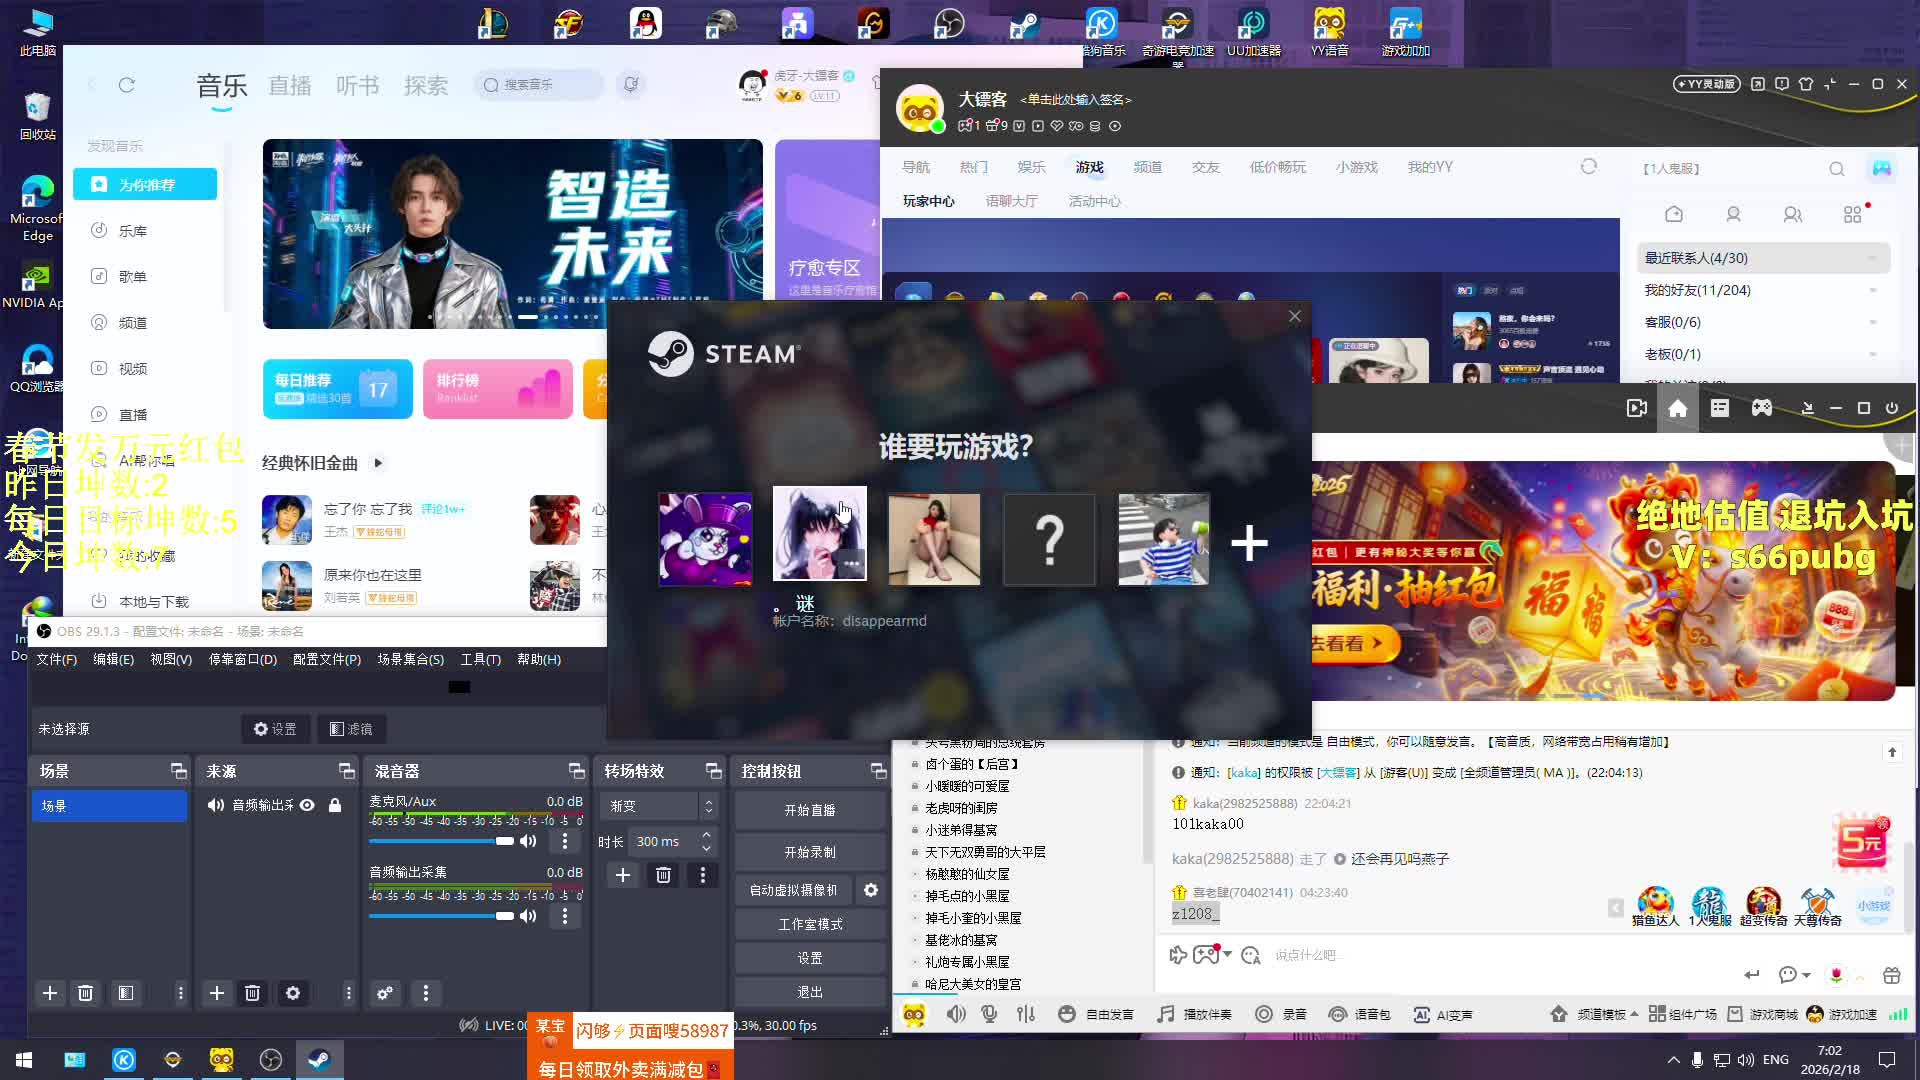
Task: Open the 工具(T) menu in OBS
Action: [x=480, y=659]
